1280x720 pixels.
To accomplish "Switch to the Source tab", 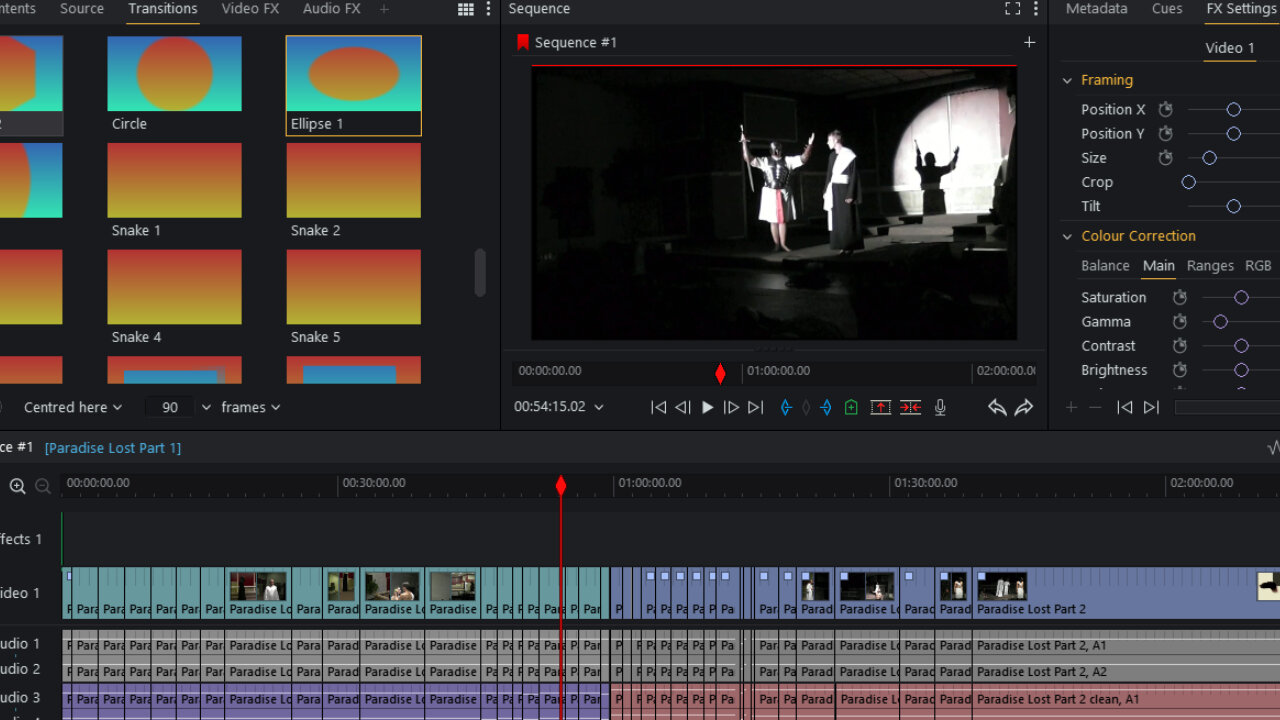I will coord(82,9).
